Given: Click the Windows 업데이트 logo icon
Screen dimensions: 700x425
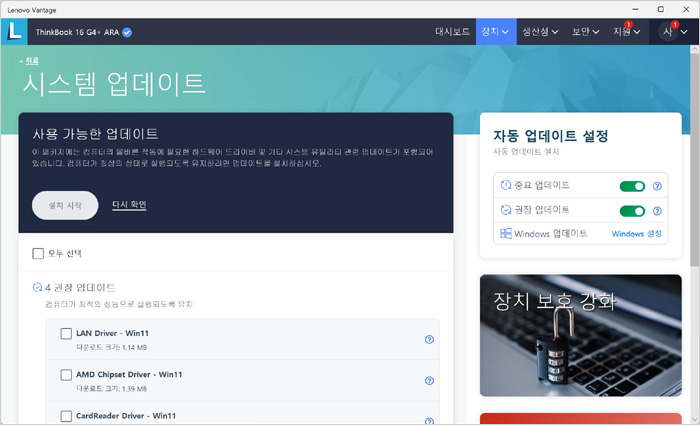Looking at the screenshot, I should pyautogui.click(x=506, y=233).
